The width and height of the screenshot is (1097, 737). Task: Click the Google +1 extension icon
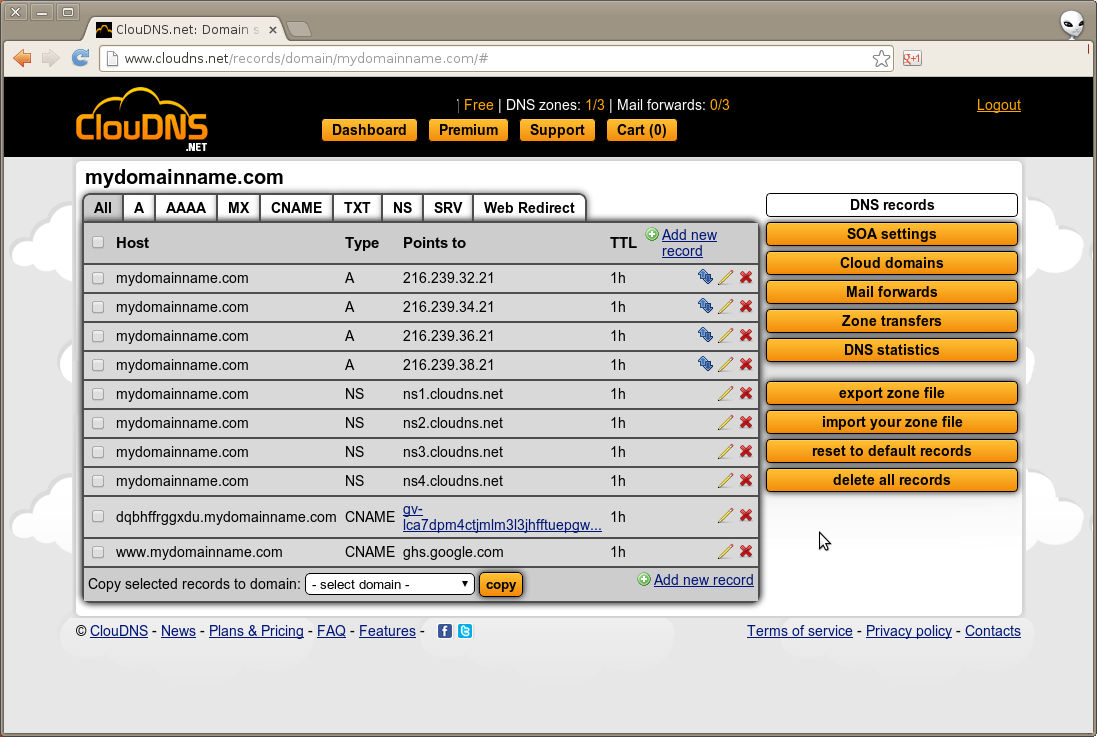click(912, 59)
